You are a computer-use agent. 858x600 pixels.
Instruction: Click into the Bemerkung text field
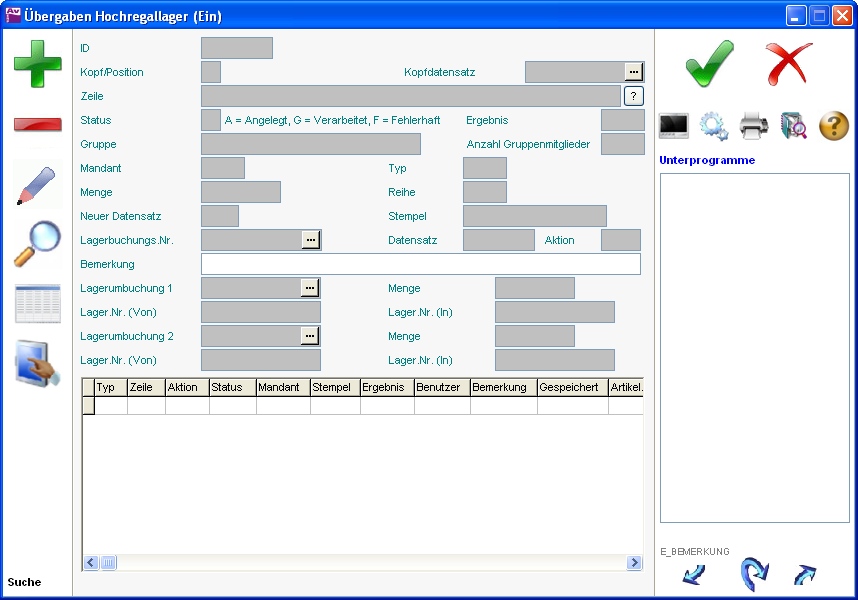[x=420, y=264]
